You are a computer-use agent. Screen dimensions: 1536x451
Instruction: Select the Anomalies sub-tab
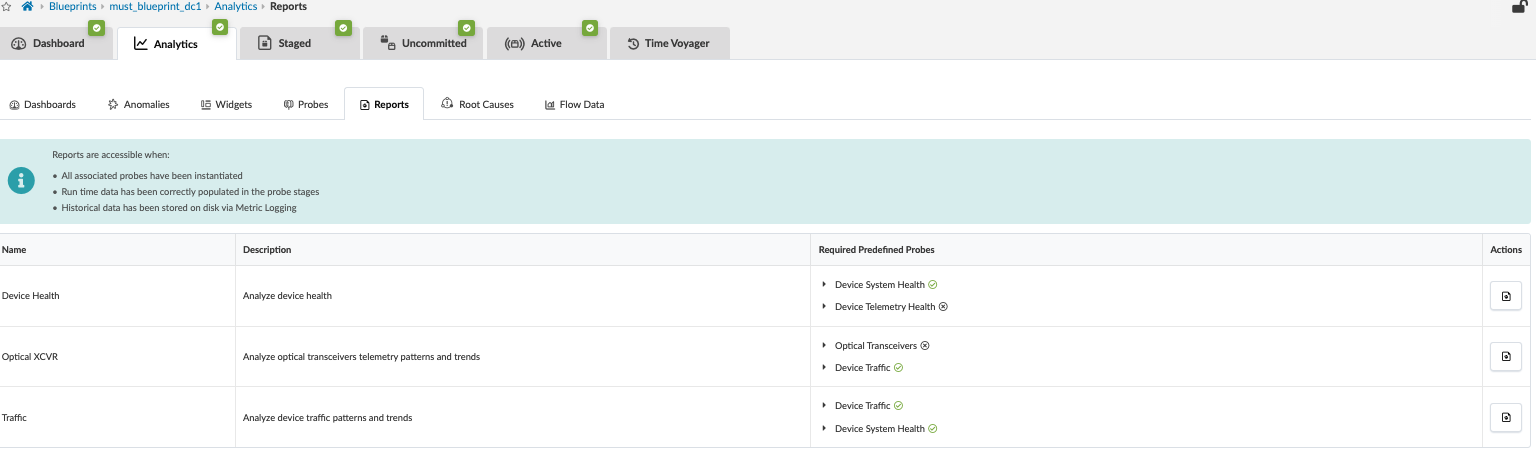coord(138,104)
